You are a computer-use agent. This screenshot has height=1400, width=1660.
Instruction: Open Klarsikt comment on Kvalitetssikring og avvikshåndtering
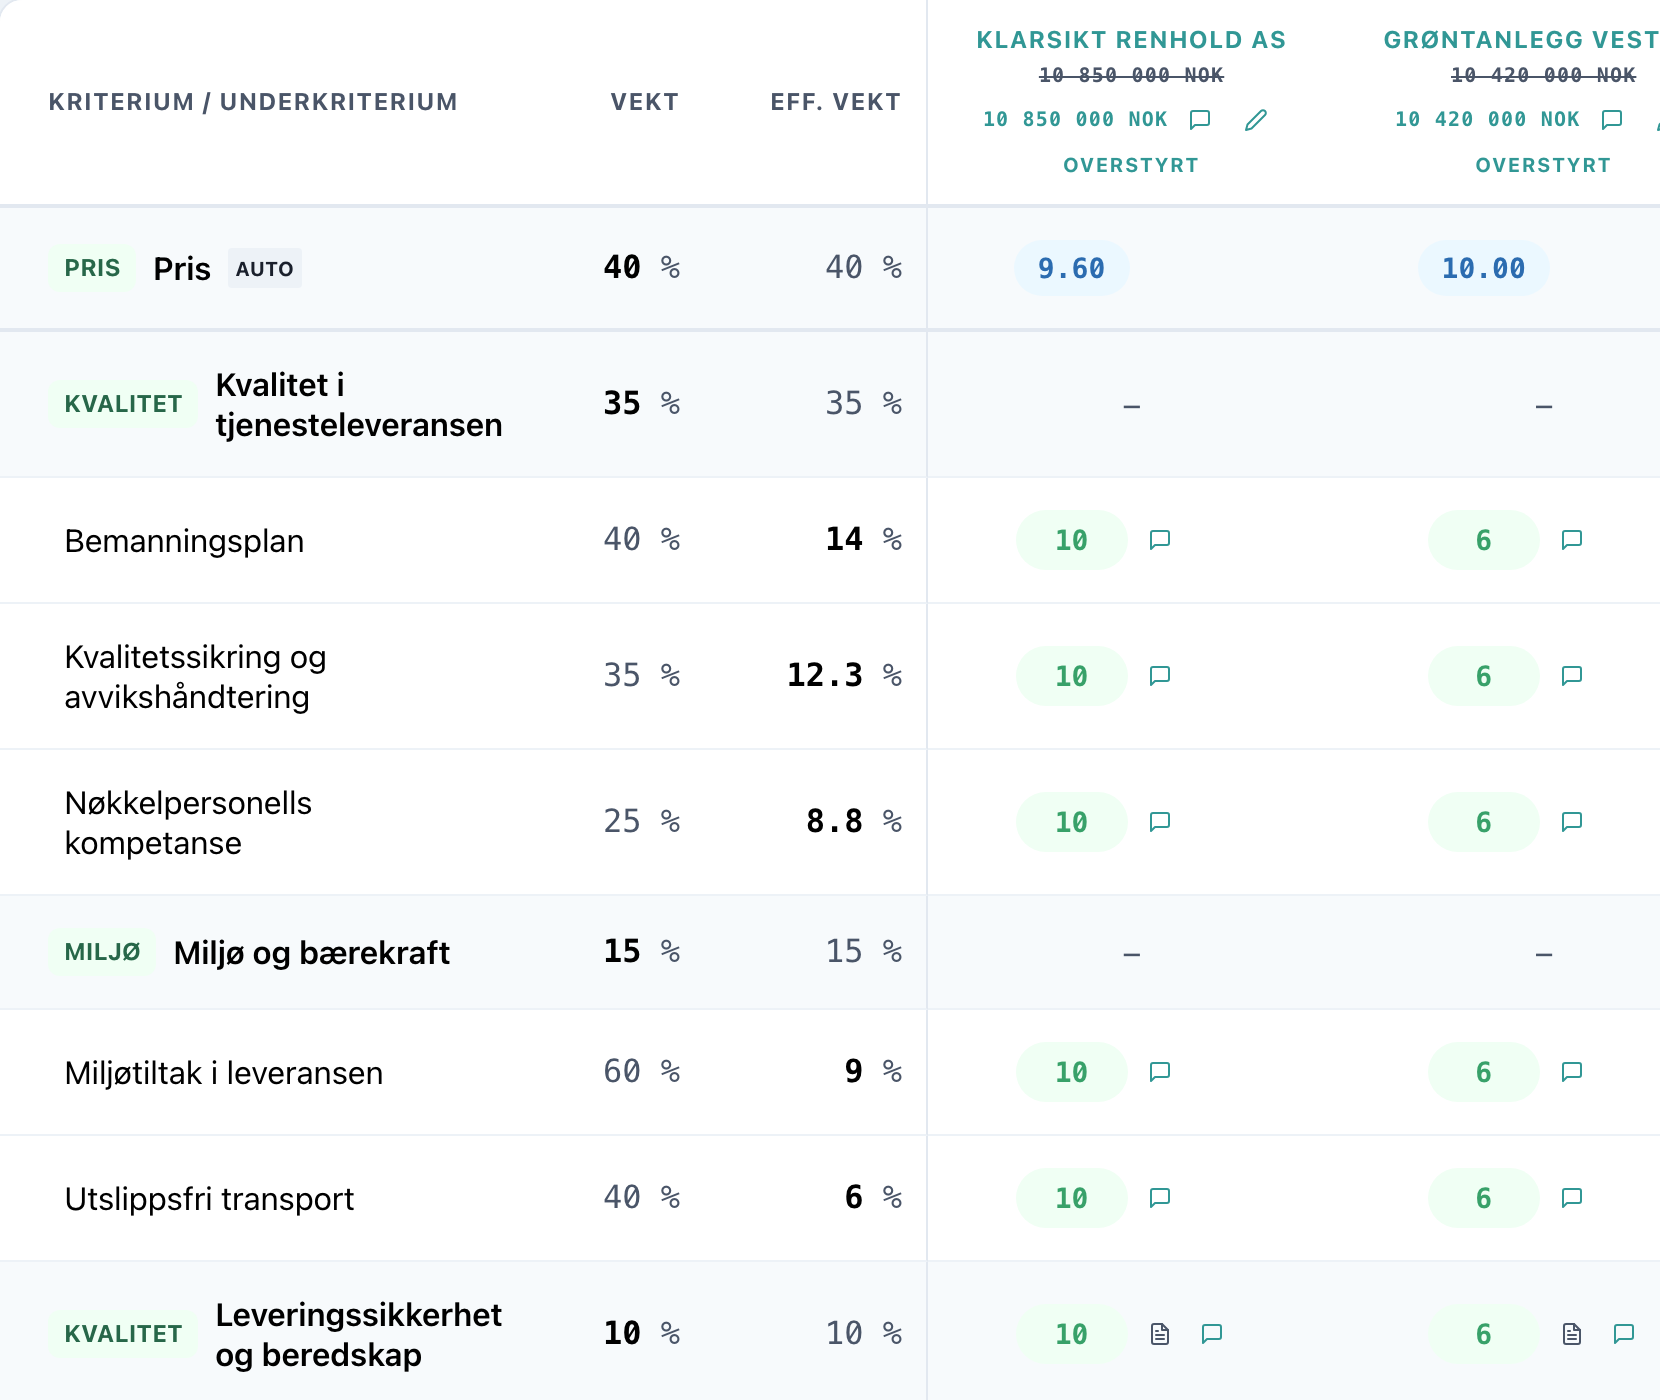point(1160,676)
